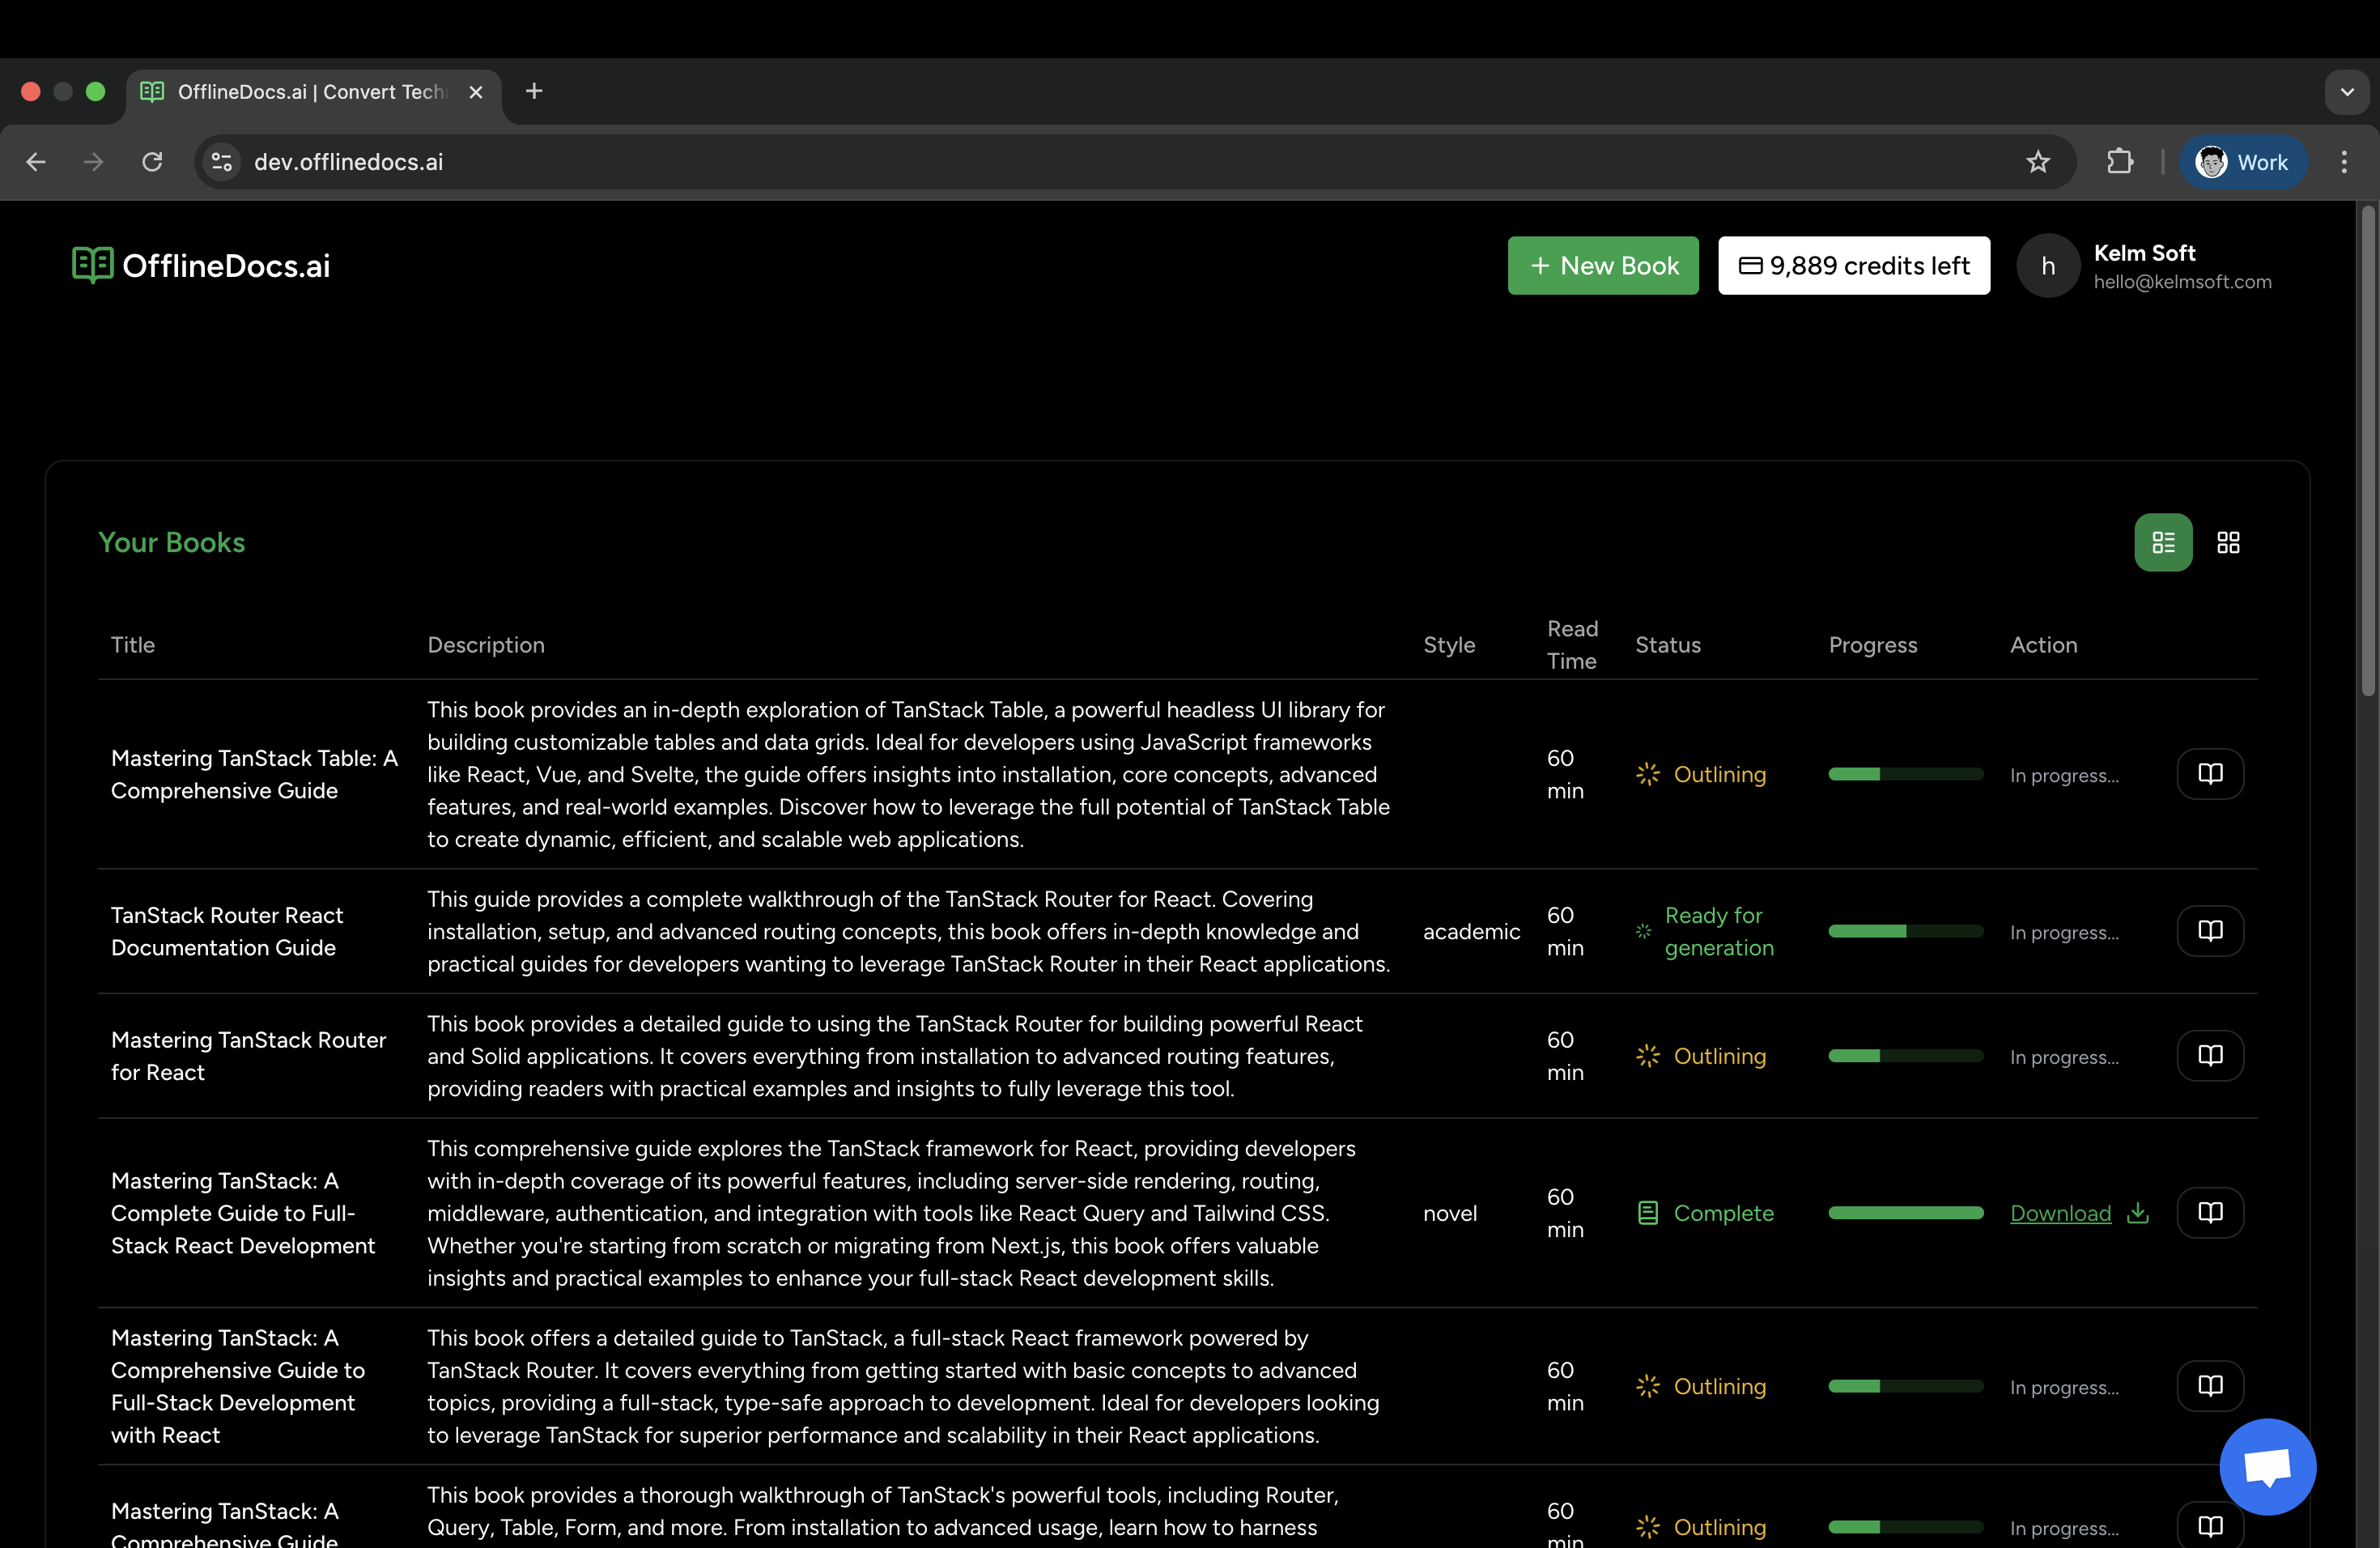The height and width of the screenshot is (1548, 2380).
Task: Click the New Book button
Action: (1602, 265)
